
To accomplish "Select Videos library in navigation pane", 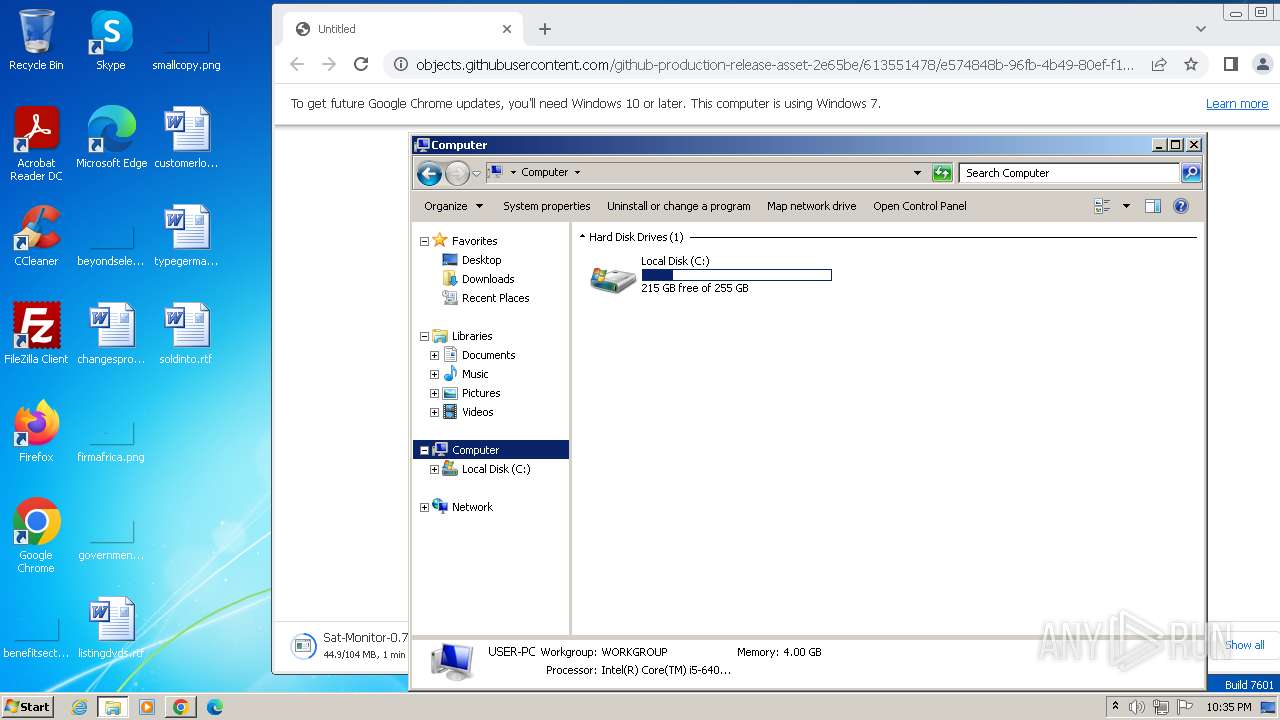I will (477, 412).
